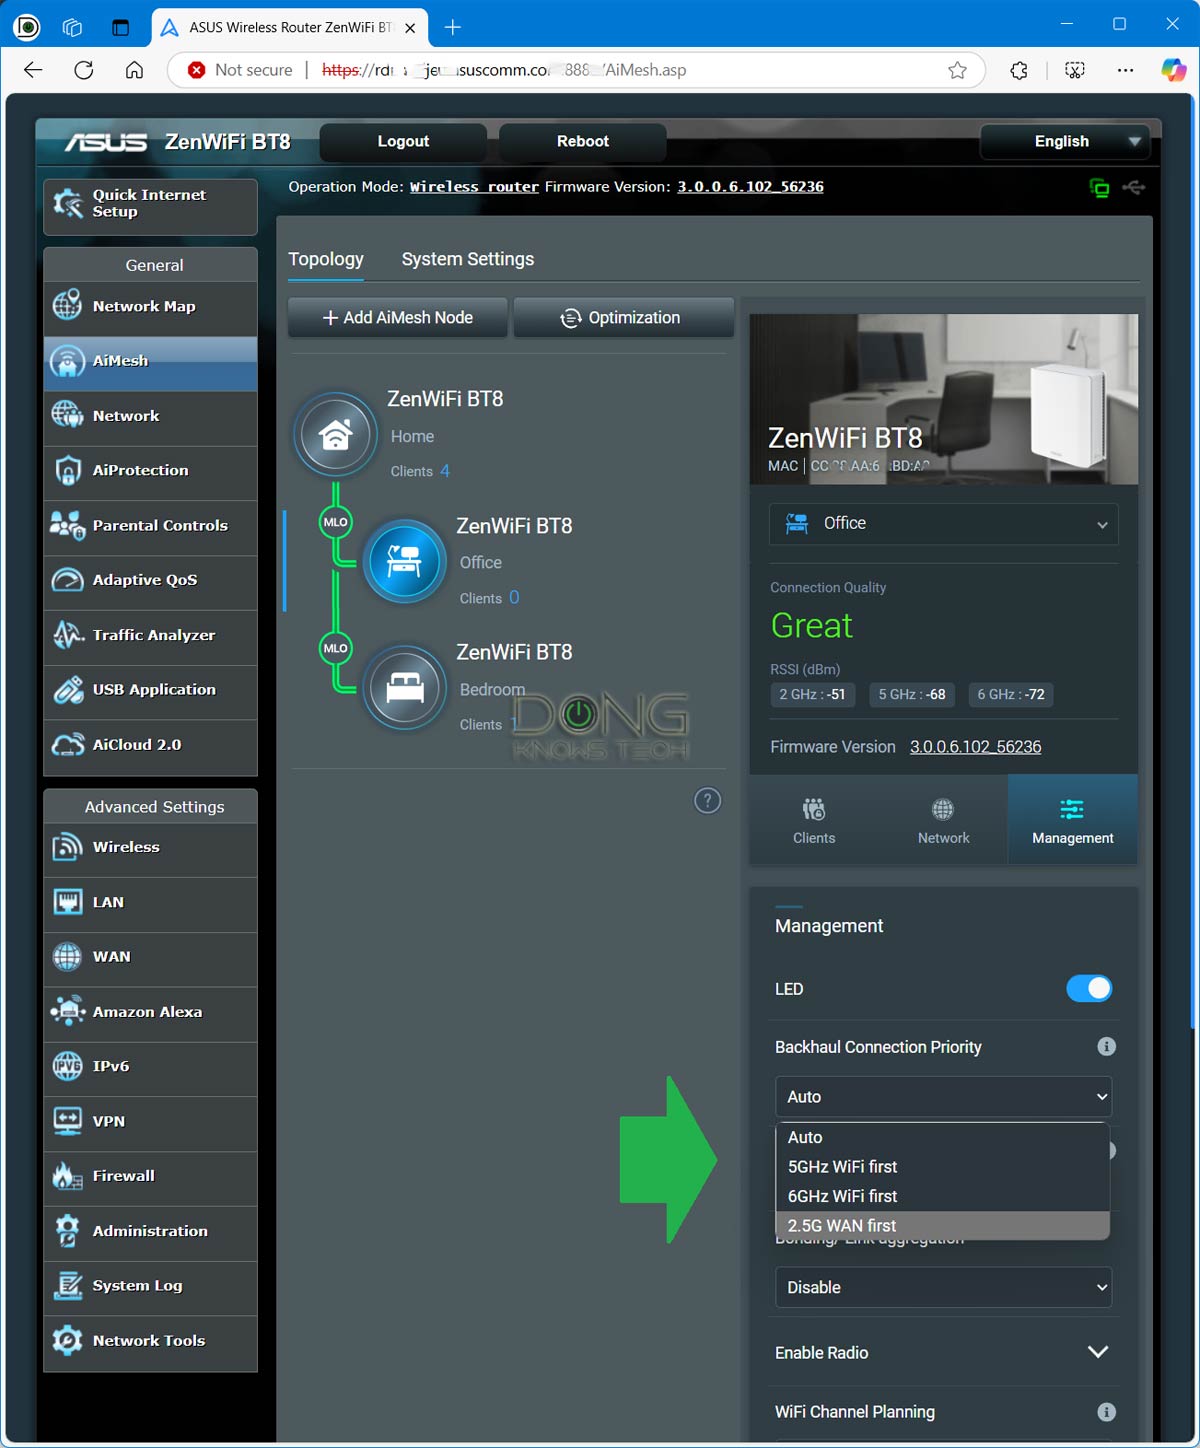Click the Home router node icon
1200x1448 pixels.
pyautogui.click(x=335, y=435)
